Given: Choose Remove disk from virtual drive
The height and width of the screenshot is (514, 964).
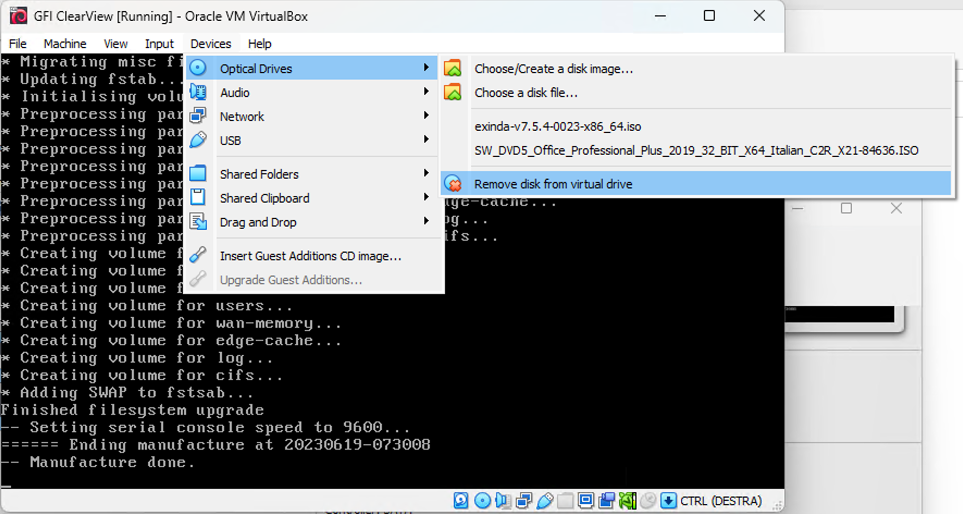Looking at the screenshot, I should [x=696, y=183].
